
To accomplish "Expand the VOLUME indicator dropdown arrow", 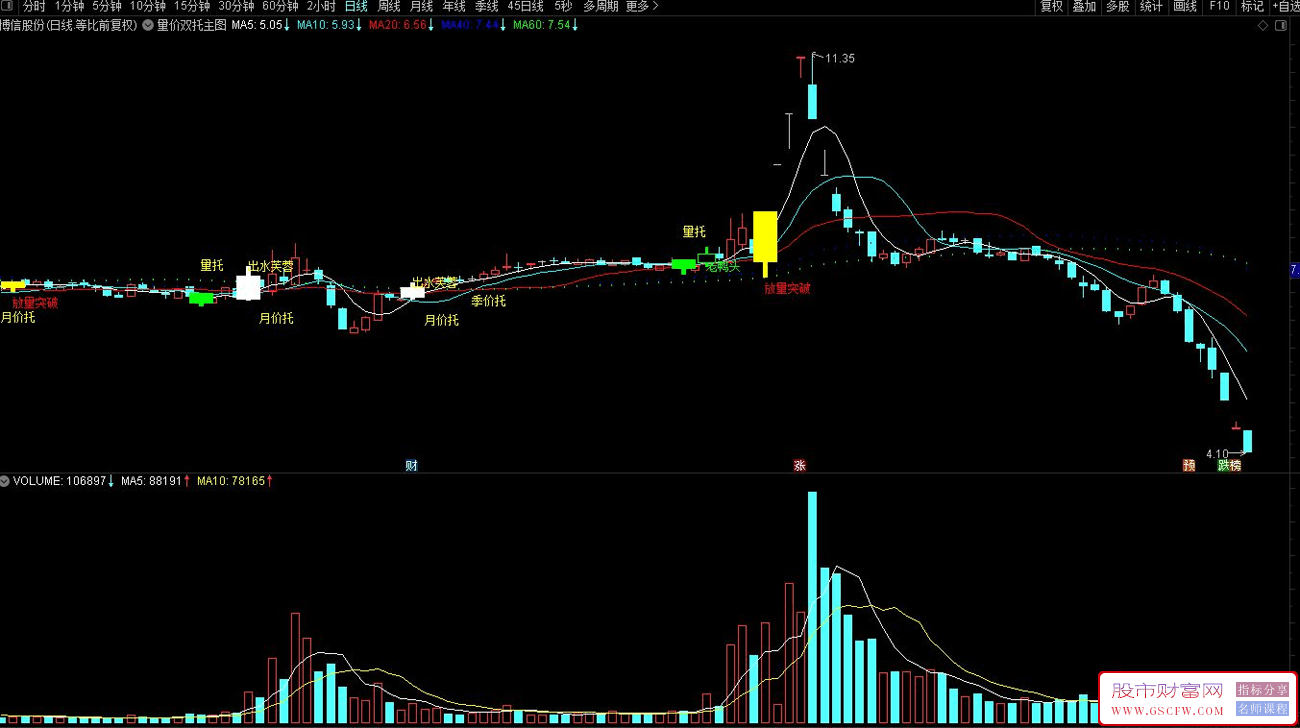I will point(5,481).
